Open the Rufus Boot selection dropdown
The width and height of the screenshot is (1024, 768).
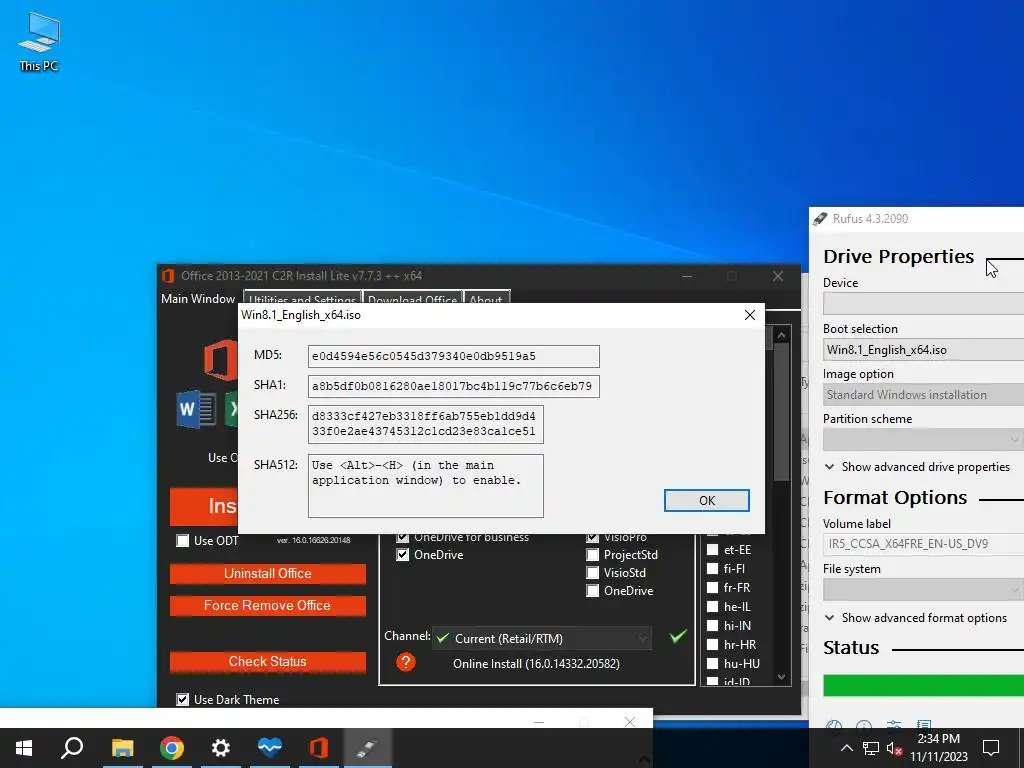point(923,349)
